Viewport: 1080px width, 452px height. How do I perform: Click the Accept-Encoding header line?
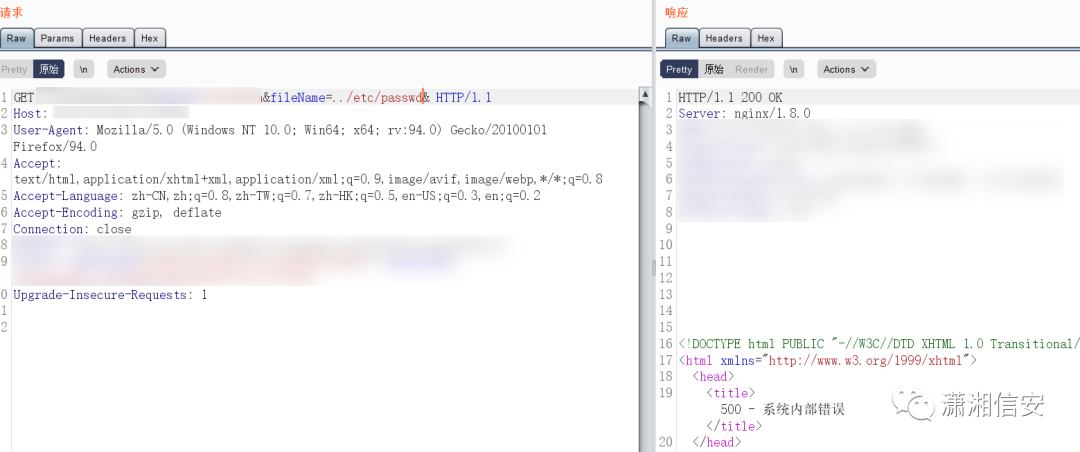[x=117, y=213]
